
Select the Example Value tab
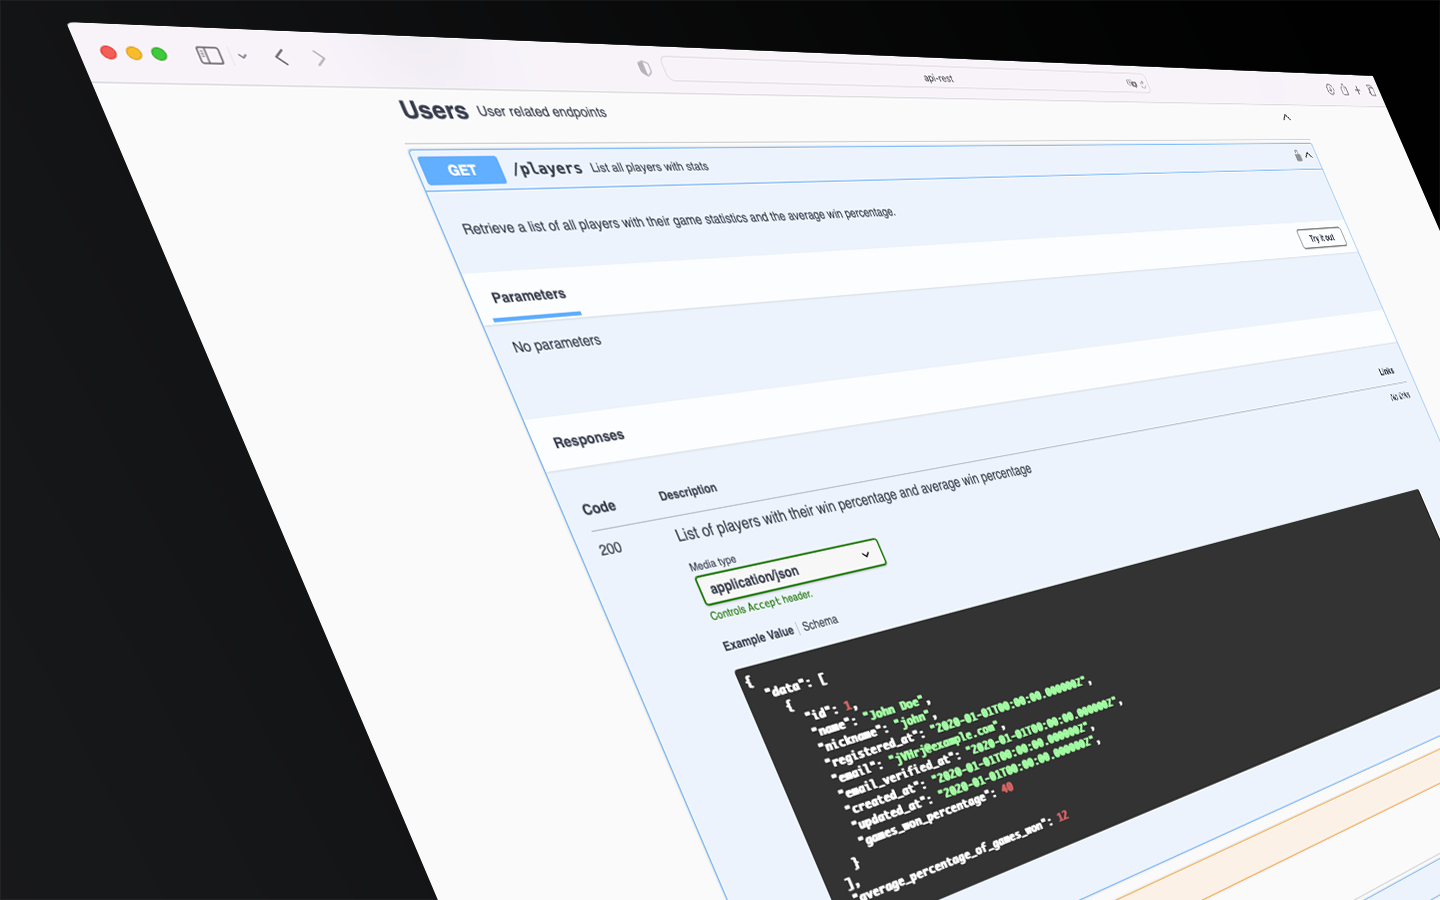click(x=758, y=637)
